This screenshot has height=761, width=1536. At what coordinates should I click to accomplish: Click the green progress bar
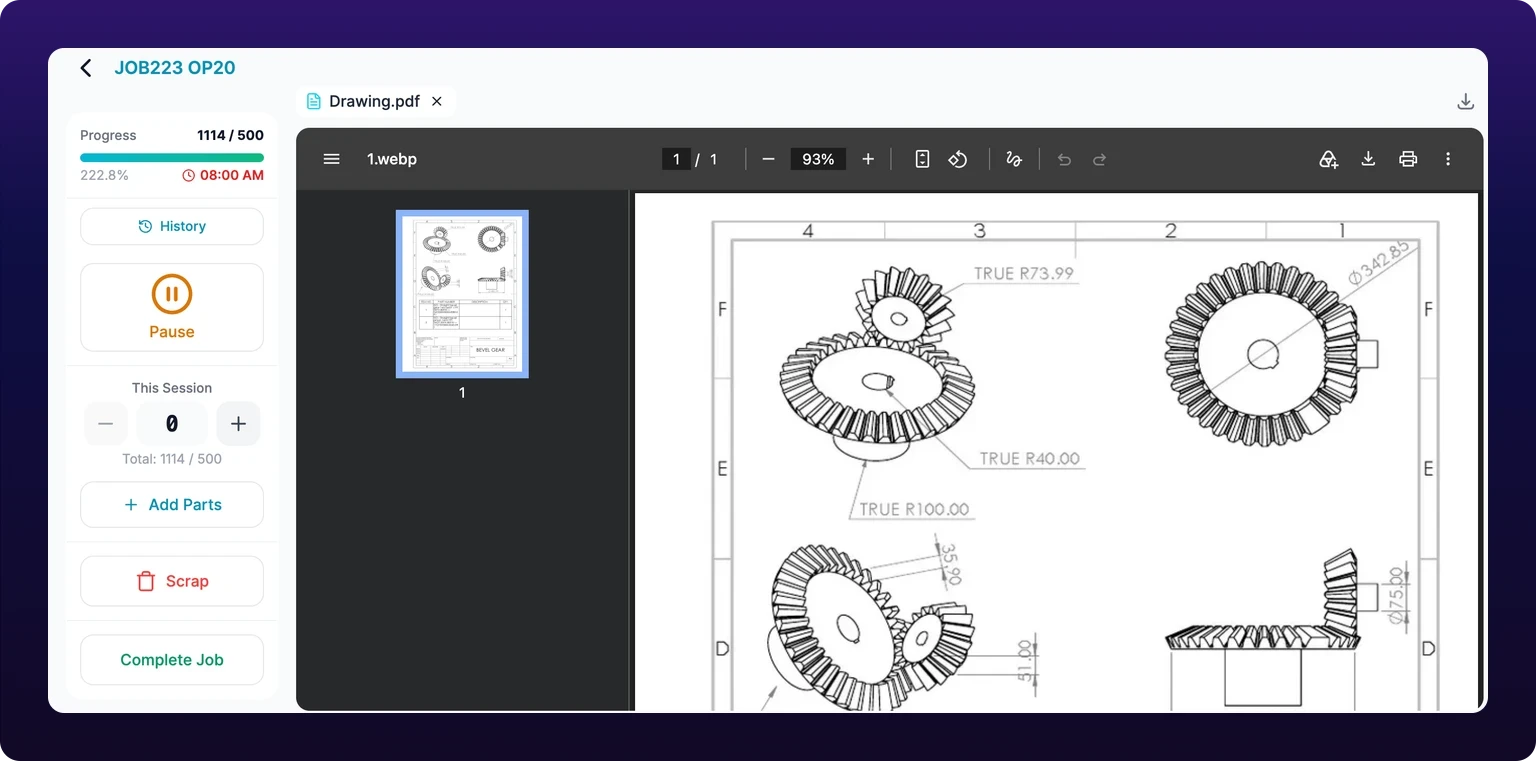click(172, 157)
